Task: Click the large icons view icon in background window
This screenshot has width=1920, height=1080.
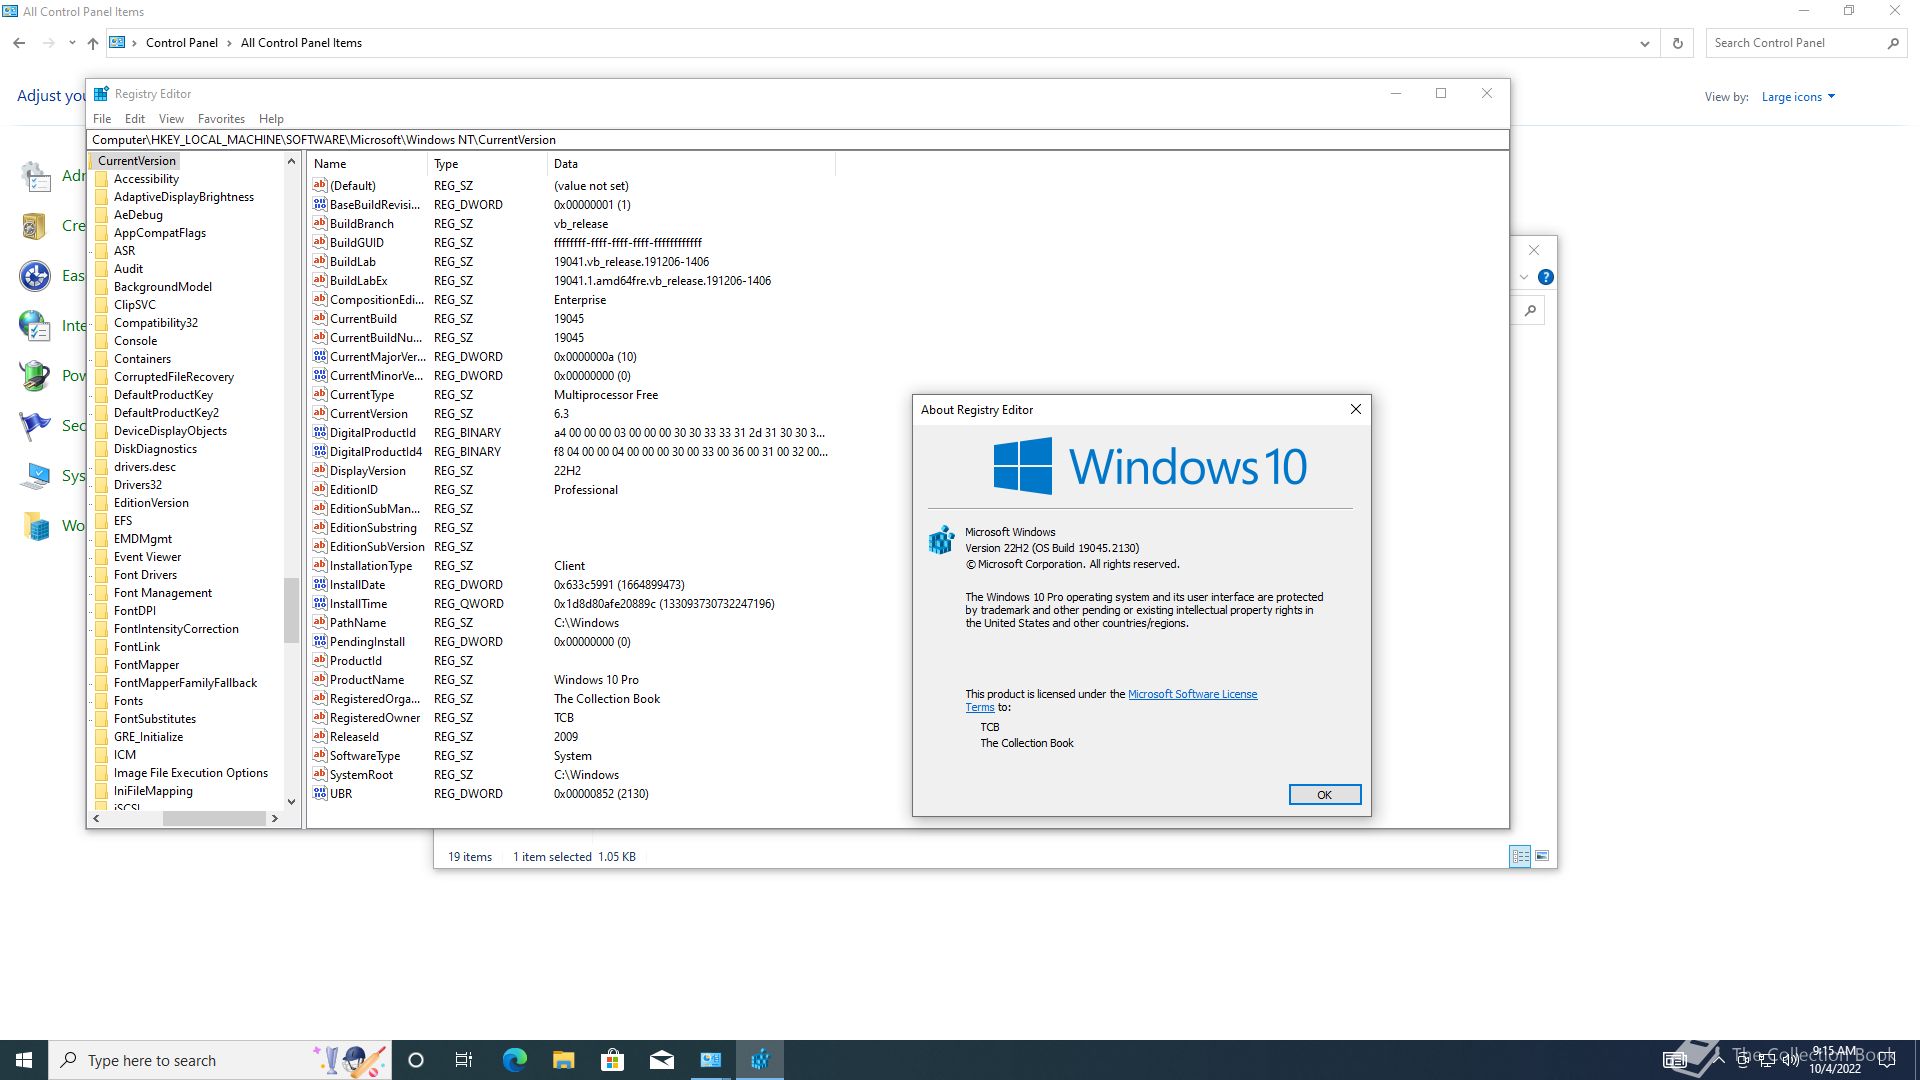Action: (x=1542, y=856)
